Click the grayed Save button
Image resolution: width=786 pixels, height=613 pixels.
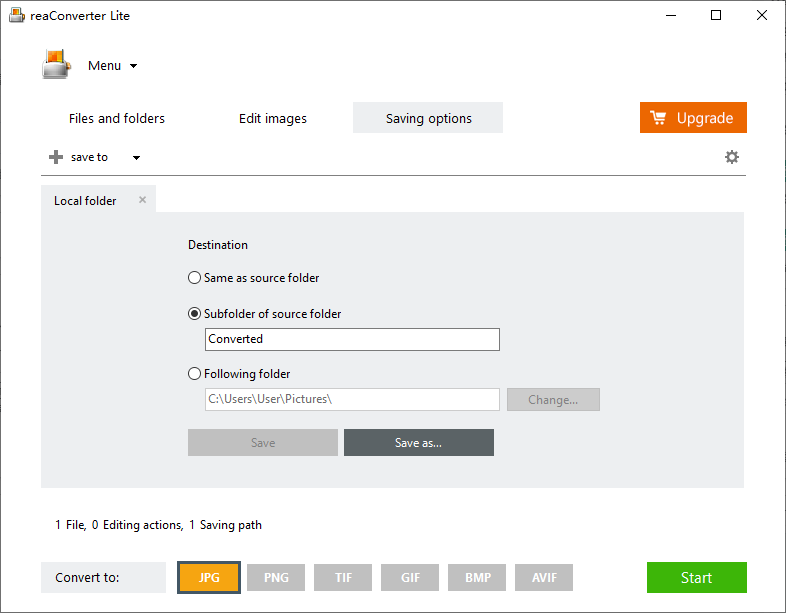click(263, 443)
